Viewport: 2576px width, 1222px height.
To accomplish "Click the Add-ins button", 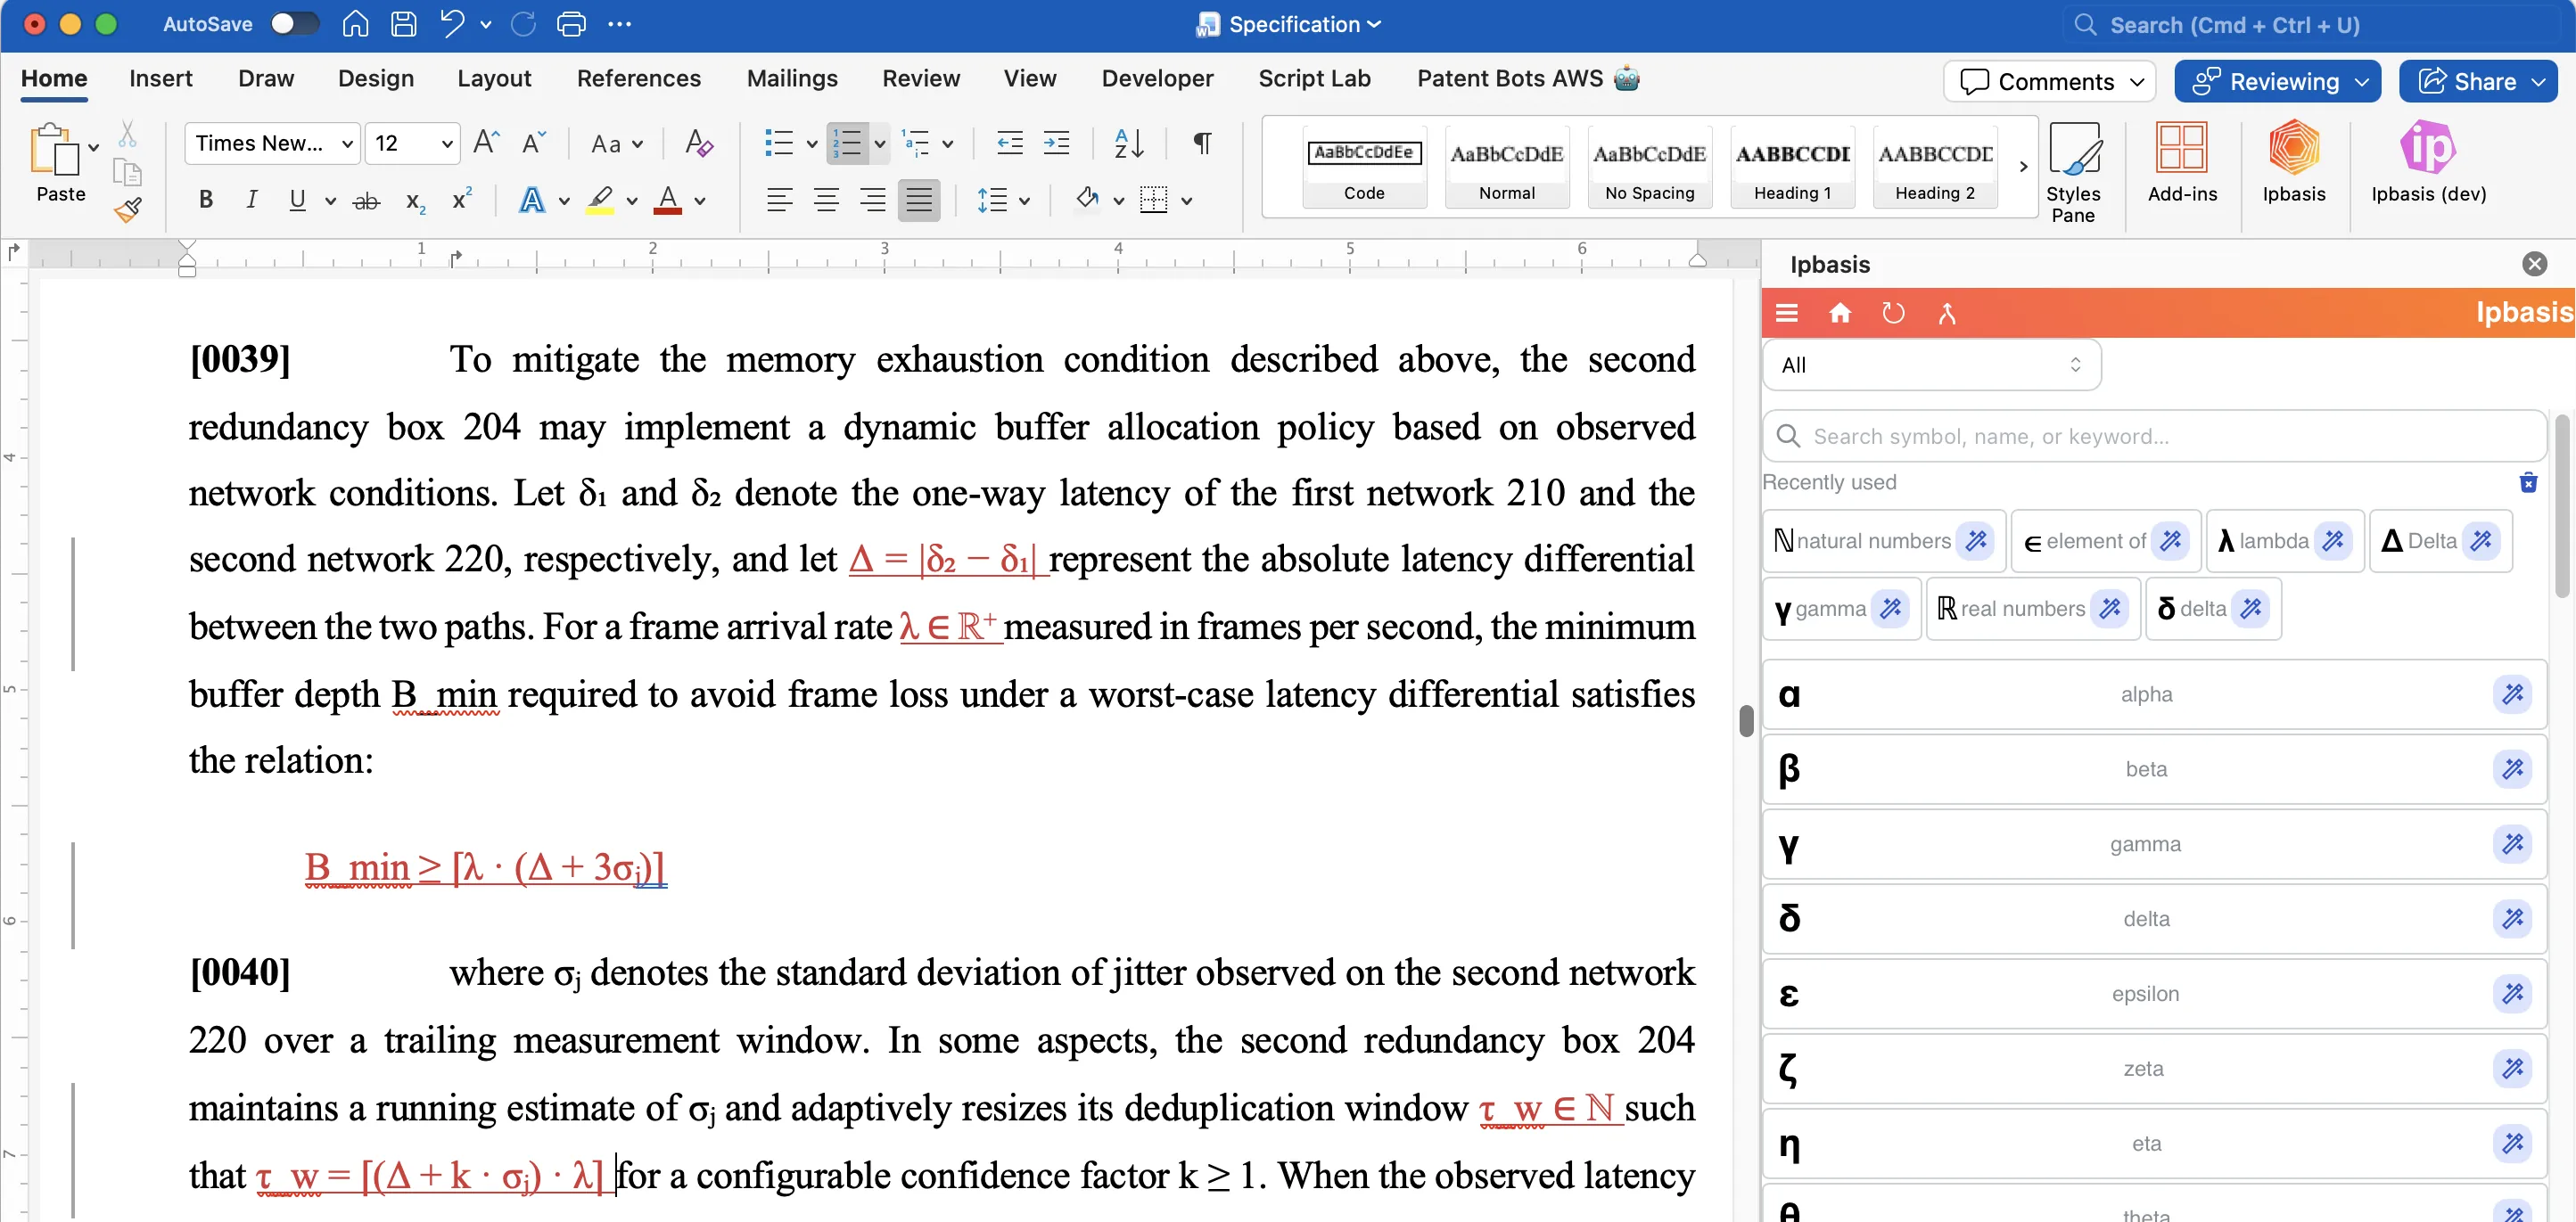I will (2182, 162).
